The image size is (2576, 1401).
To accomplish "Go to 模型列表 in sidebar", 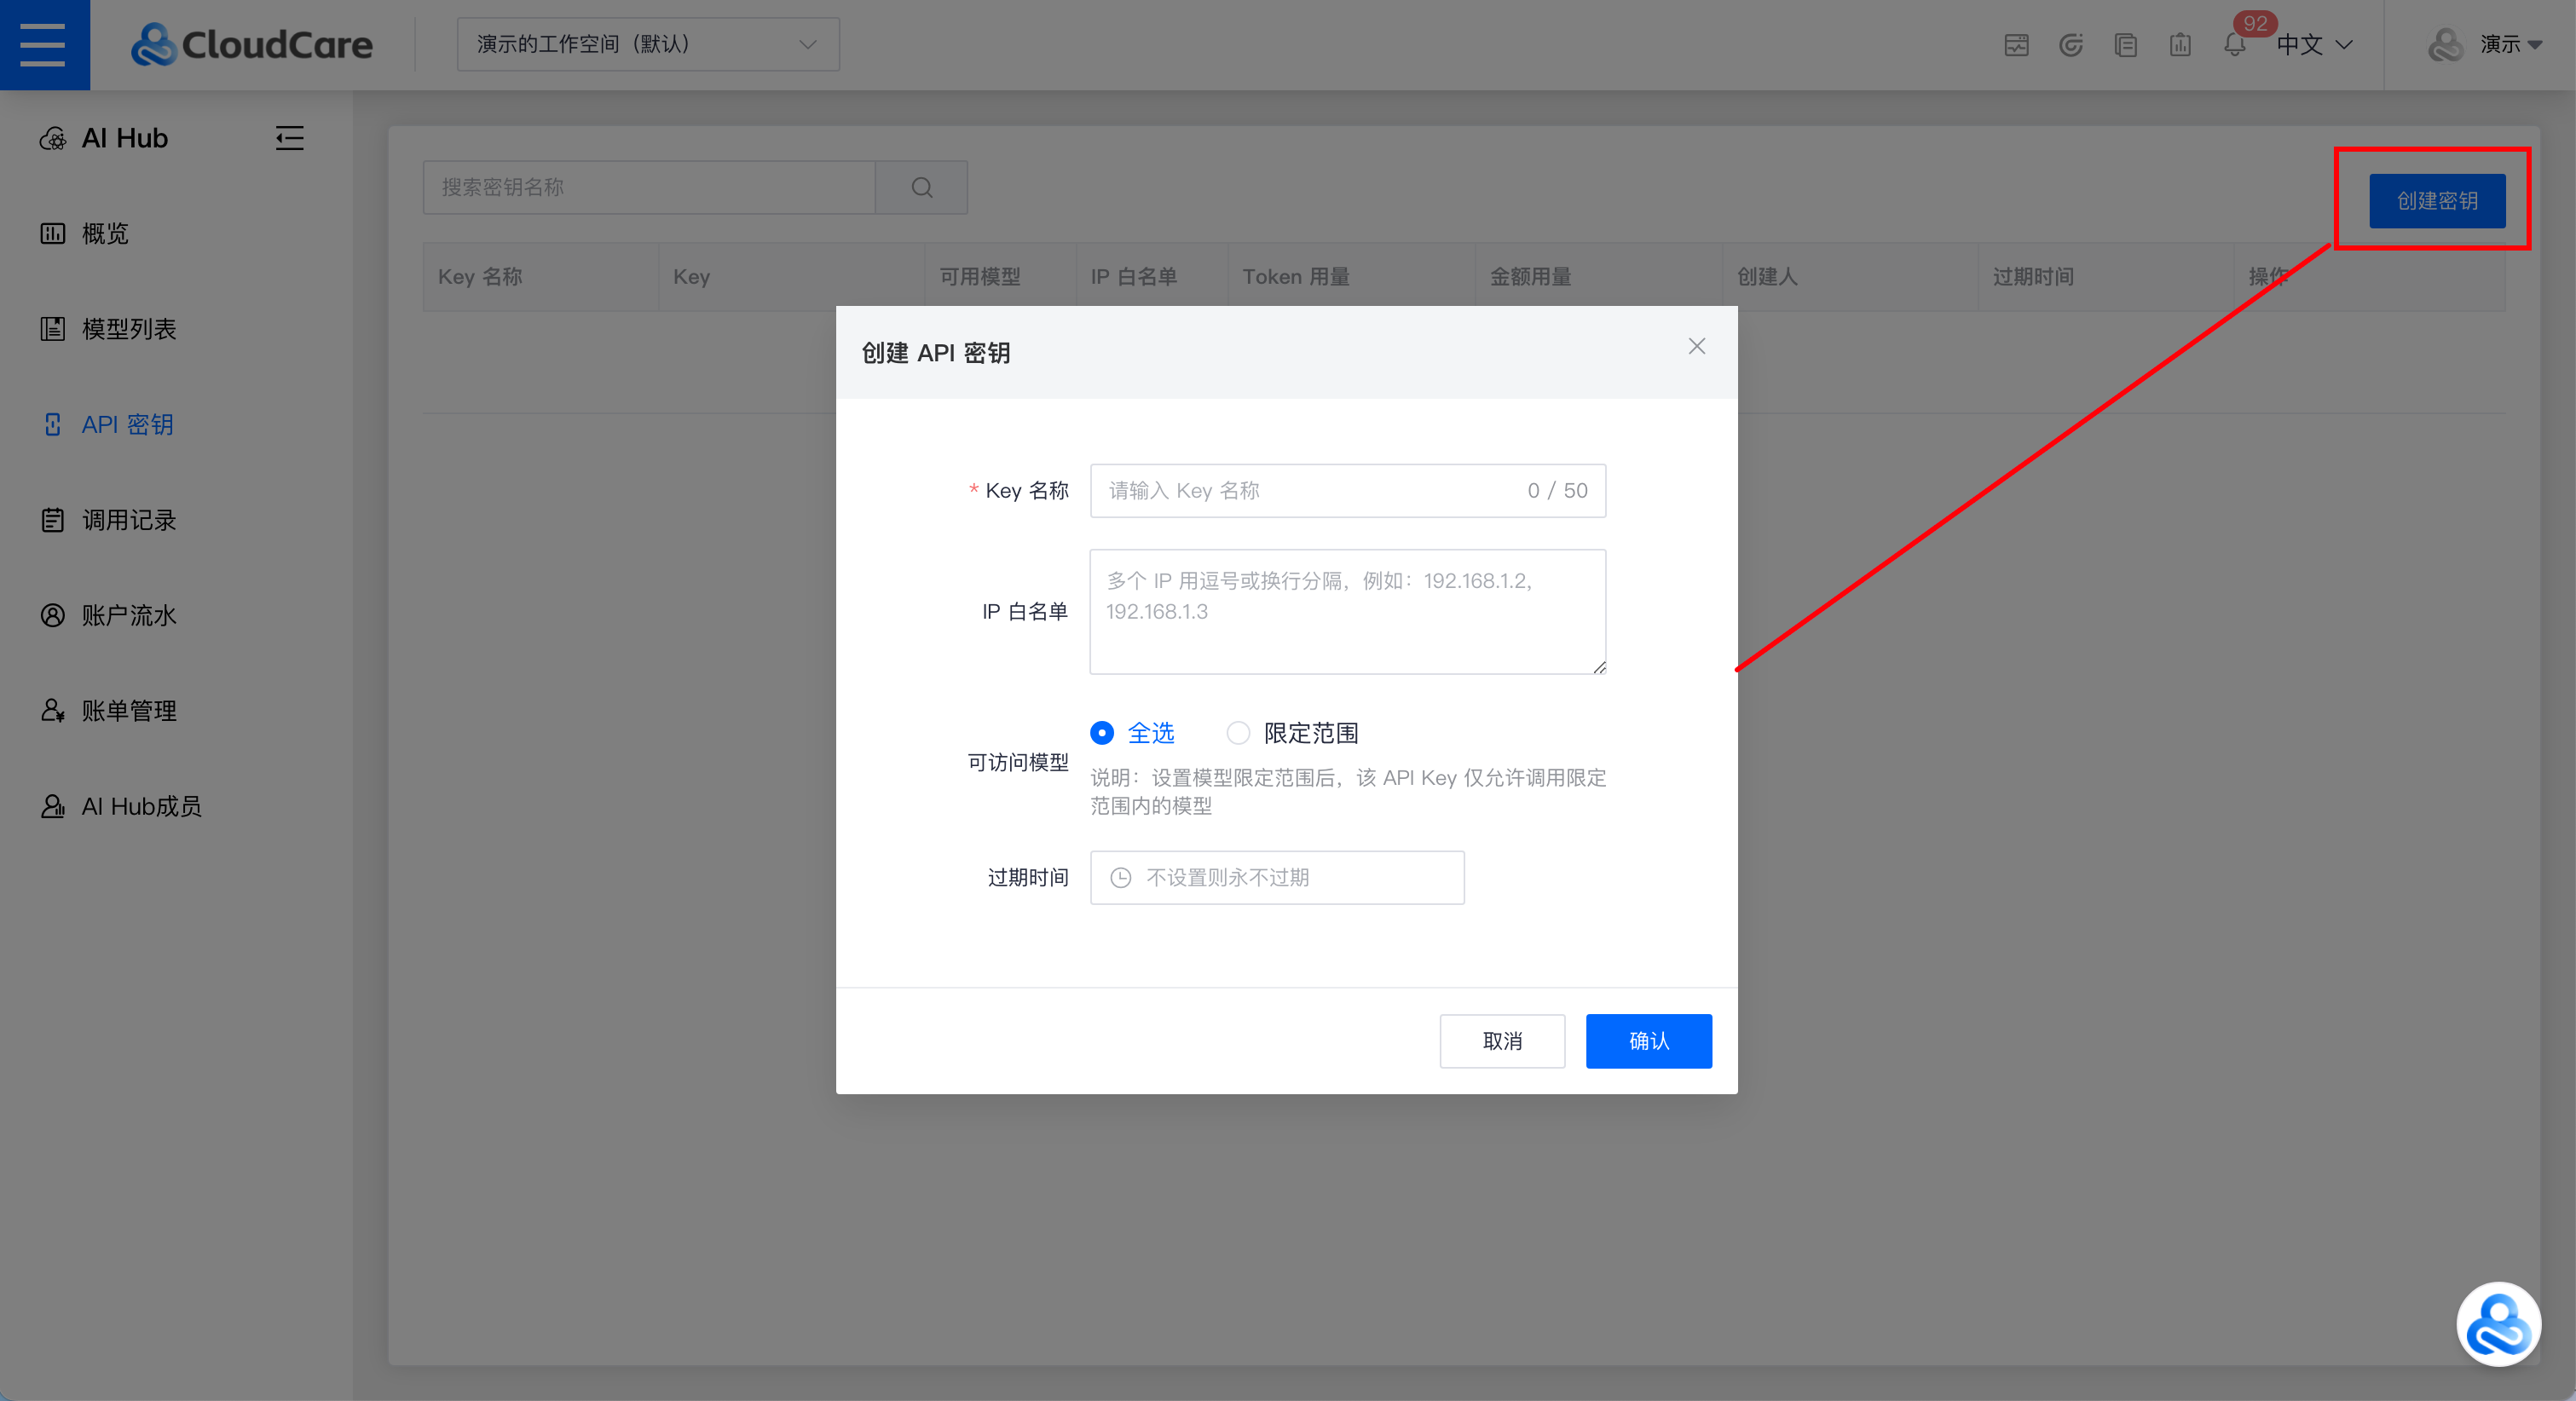I will (128, 329).
